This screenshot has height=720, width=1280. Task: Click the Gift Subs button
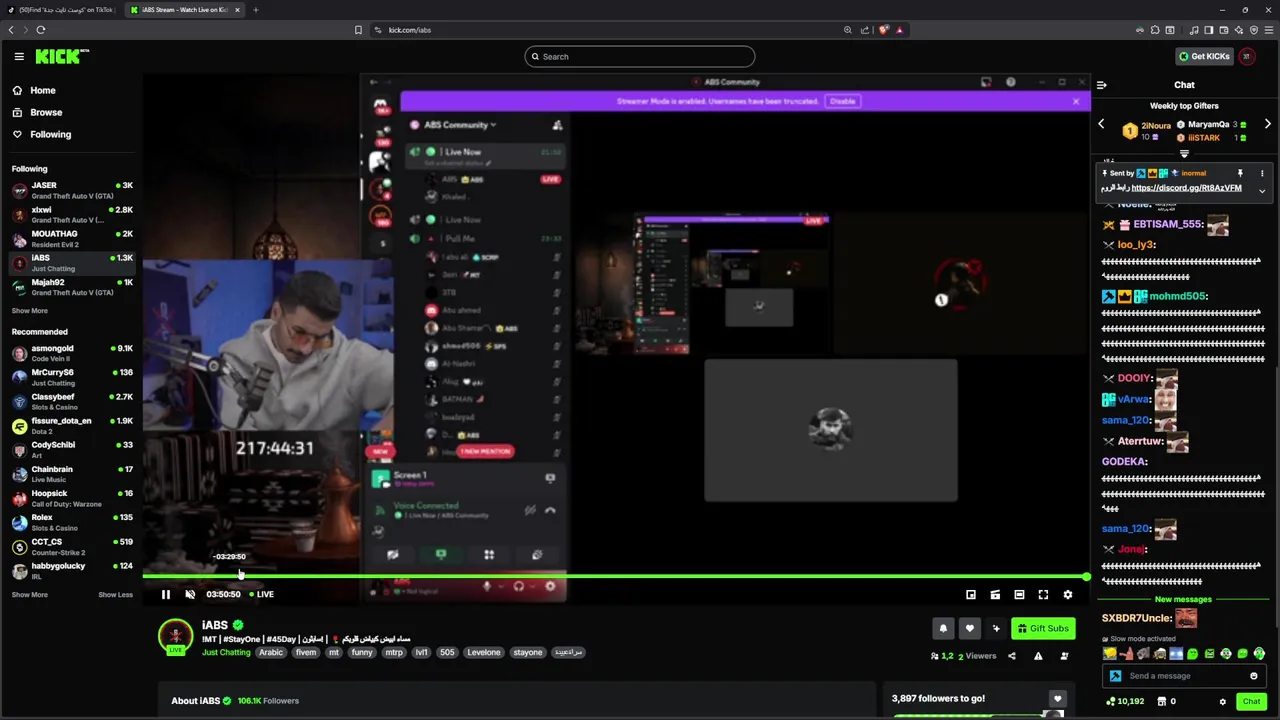click(1043, 628)
